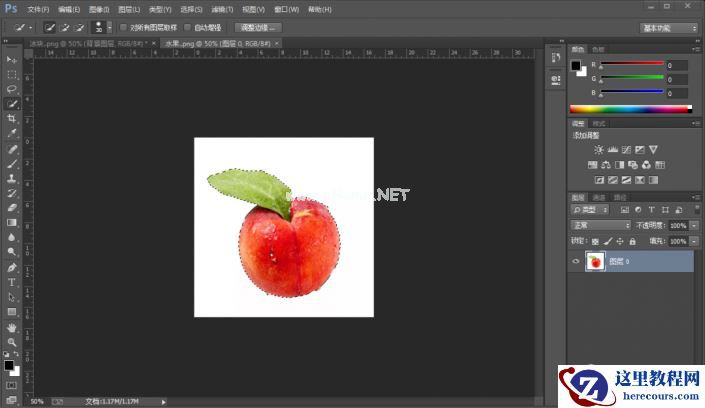Select the Eraser tool
Image resolution: width=705 pixels, height=408 pixels.
pos(12,208)
